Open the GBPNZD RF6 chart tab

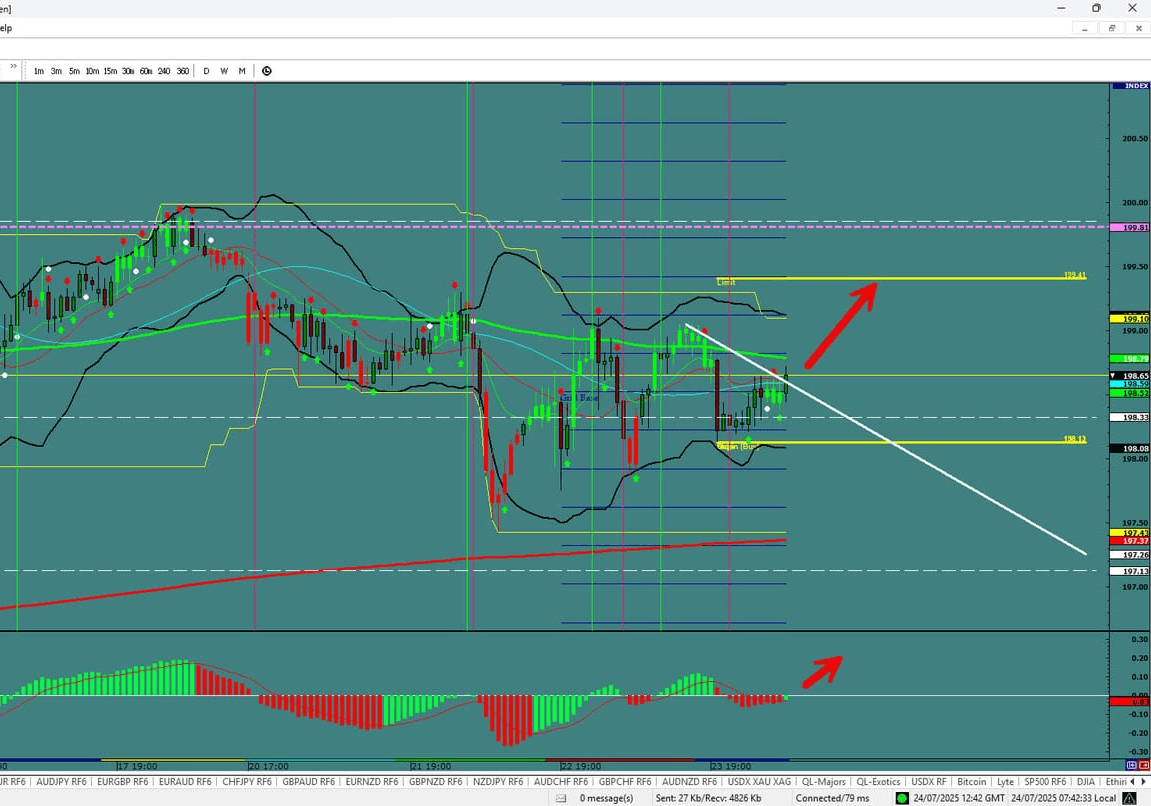[x=436, y=782]
